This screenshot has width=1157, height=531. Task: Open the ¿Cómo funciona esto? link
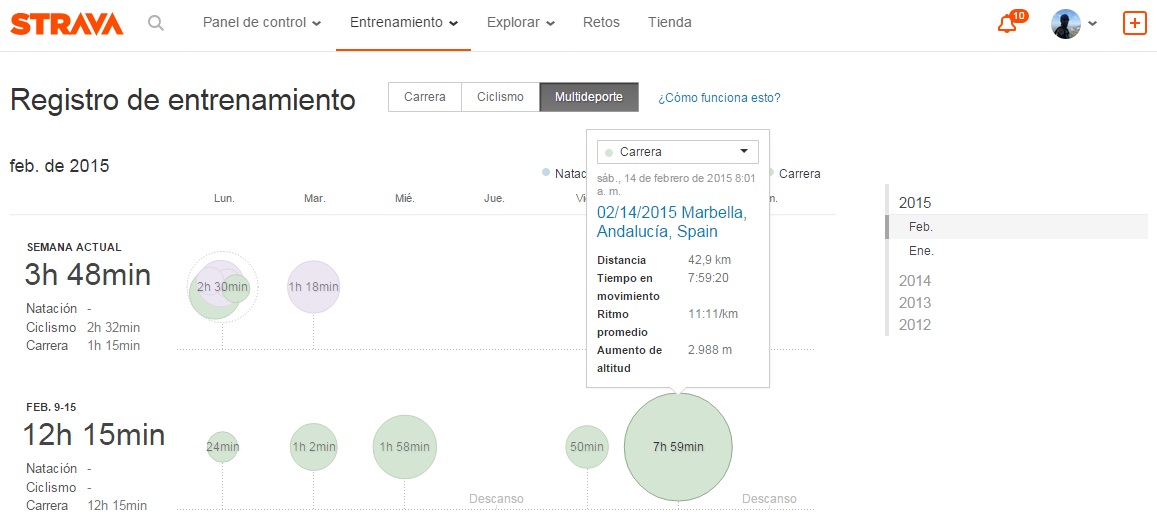pyautogui.click(x=719, y=97)
